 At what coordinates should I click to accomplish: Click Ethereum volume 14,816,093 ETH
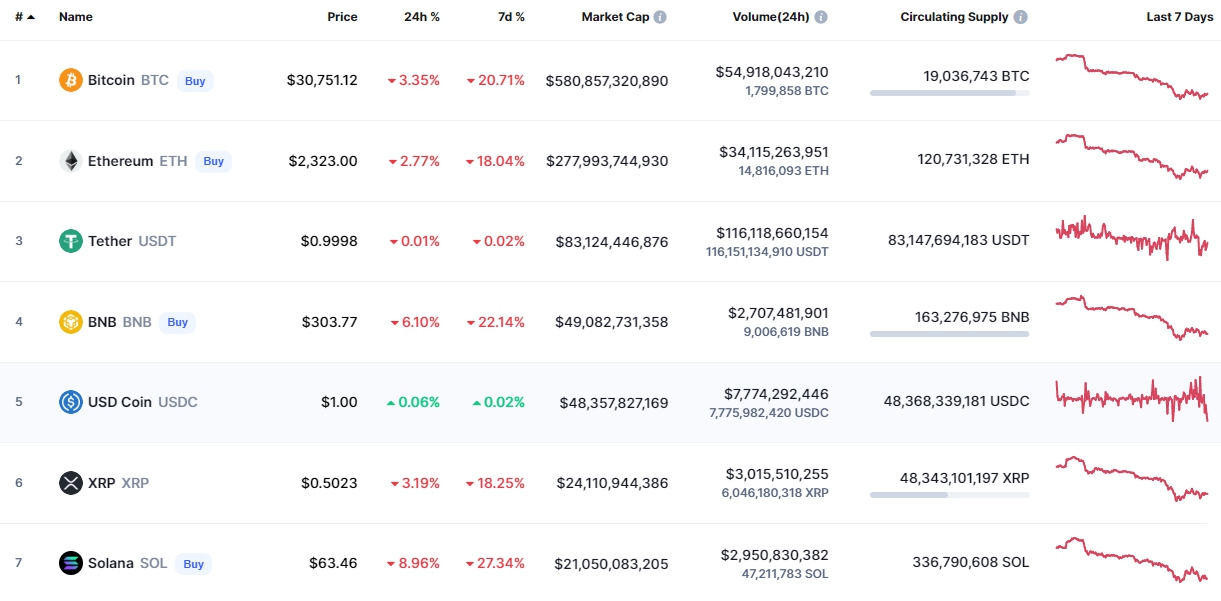point(784,171)
